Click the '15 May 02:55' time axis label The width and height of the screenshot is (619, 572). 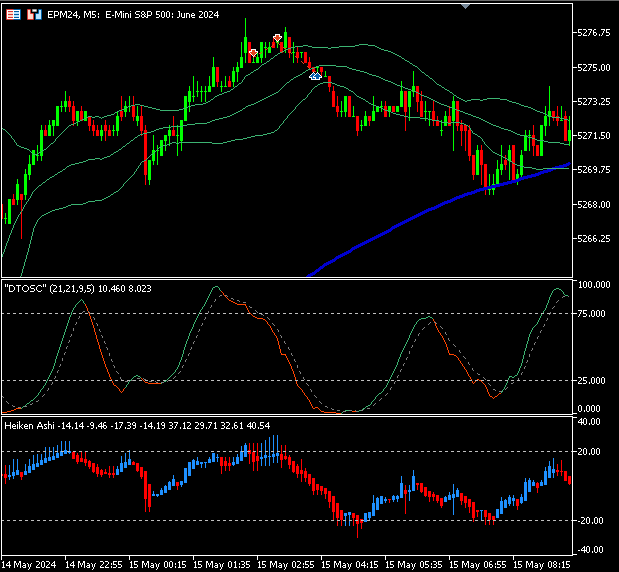click(x=286, y=565)
